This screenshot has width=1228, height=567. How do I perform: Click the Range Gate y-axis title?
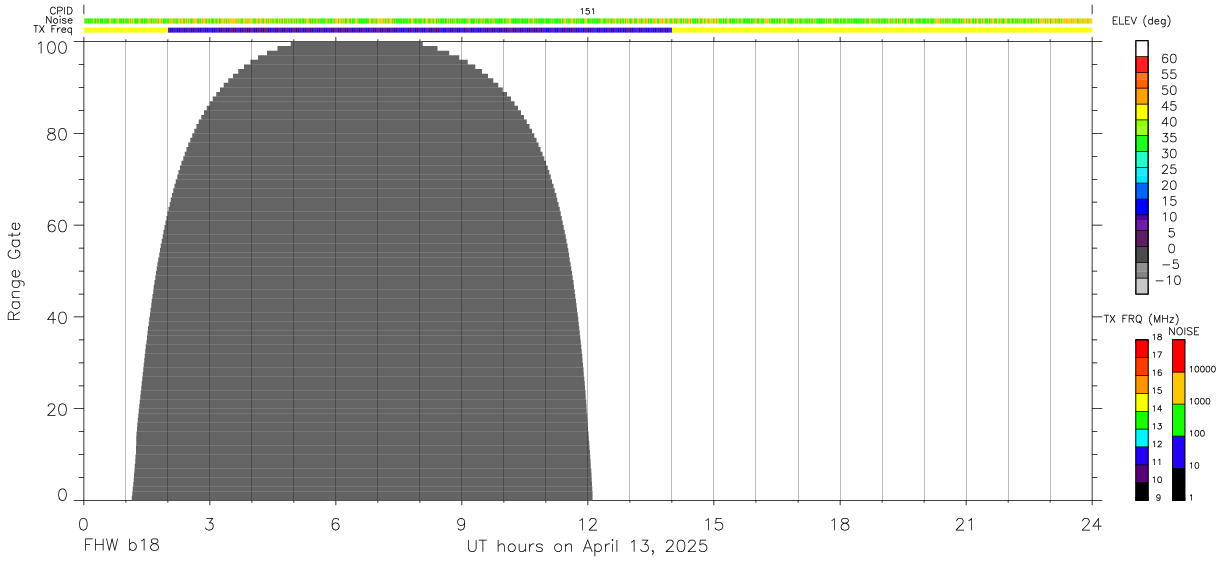pyautogui.click(x=15, y=271)
